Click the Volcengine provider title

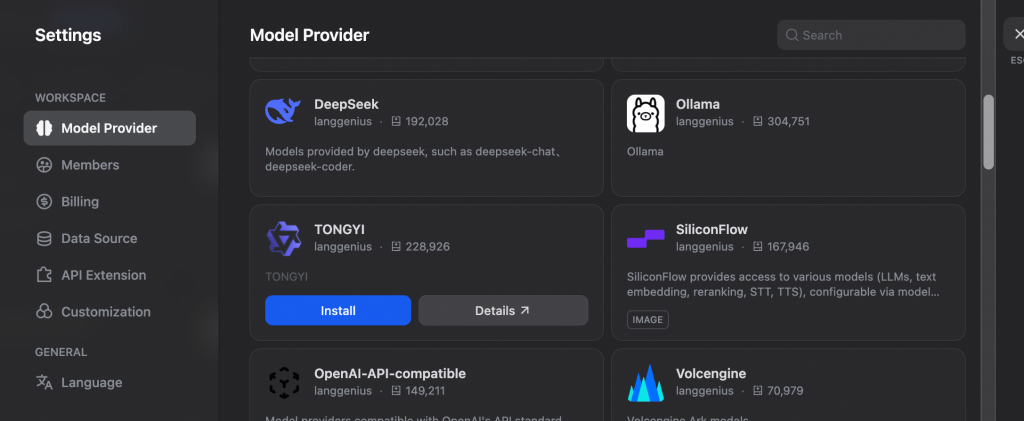point(711,374)
